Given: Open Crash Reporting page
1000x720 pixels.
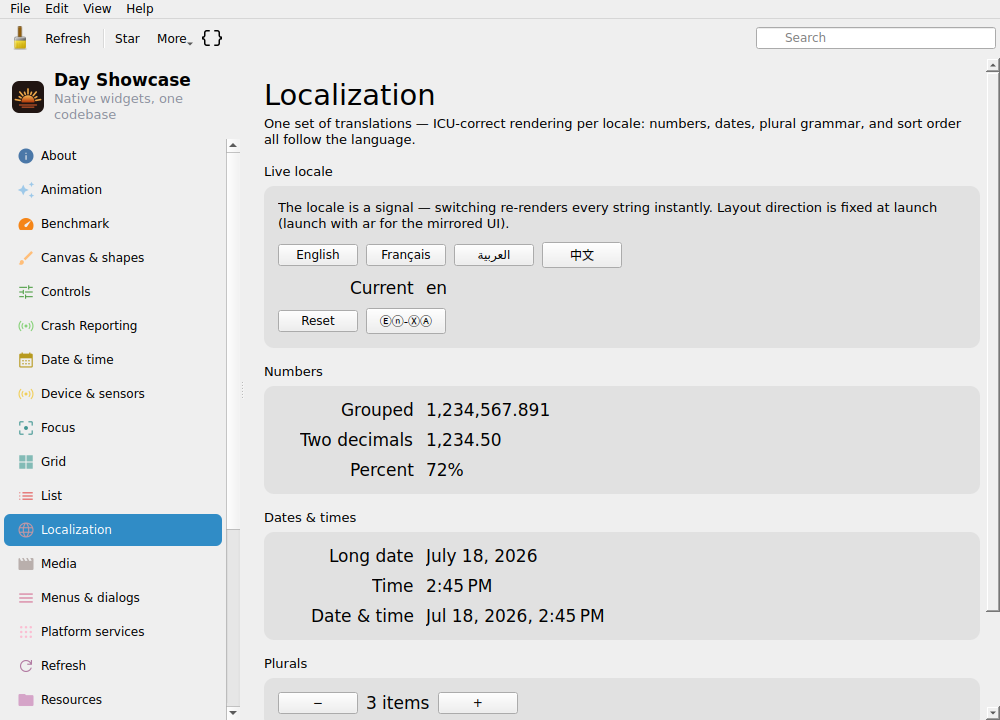Looking at the screenshot, I should (113, 326).
